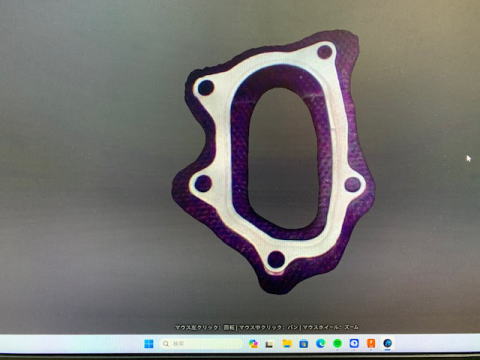Viewport: 480px width, 360px height.
Task: Open the Windows Start menu
Action: [149, 344]
